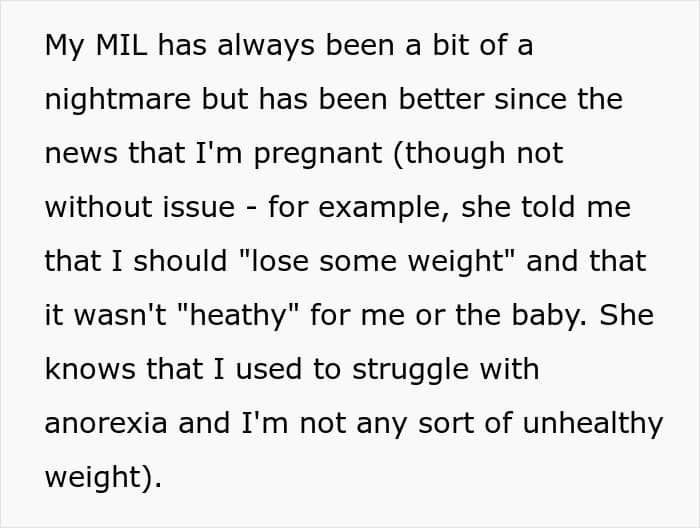Click the word "without" starting fourth line
The height and width of the screenshot is (528, 700).
[x=98, y=207]
